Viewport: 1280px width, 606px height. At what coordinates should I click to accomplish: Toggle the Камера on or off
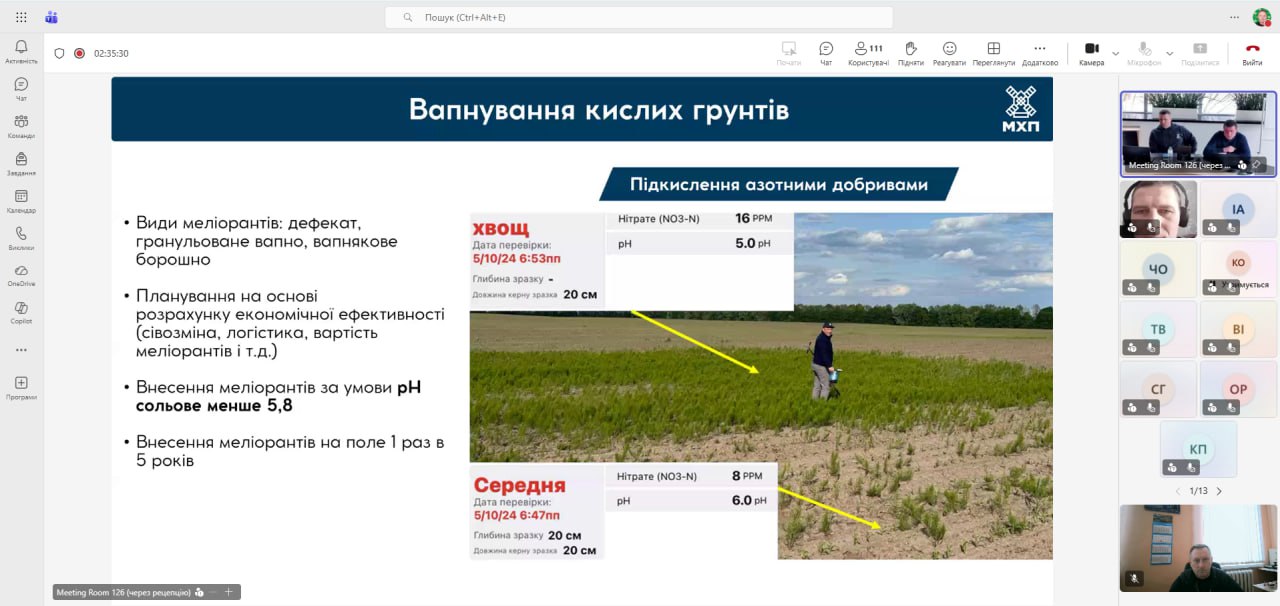coord(1091,52)
